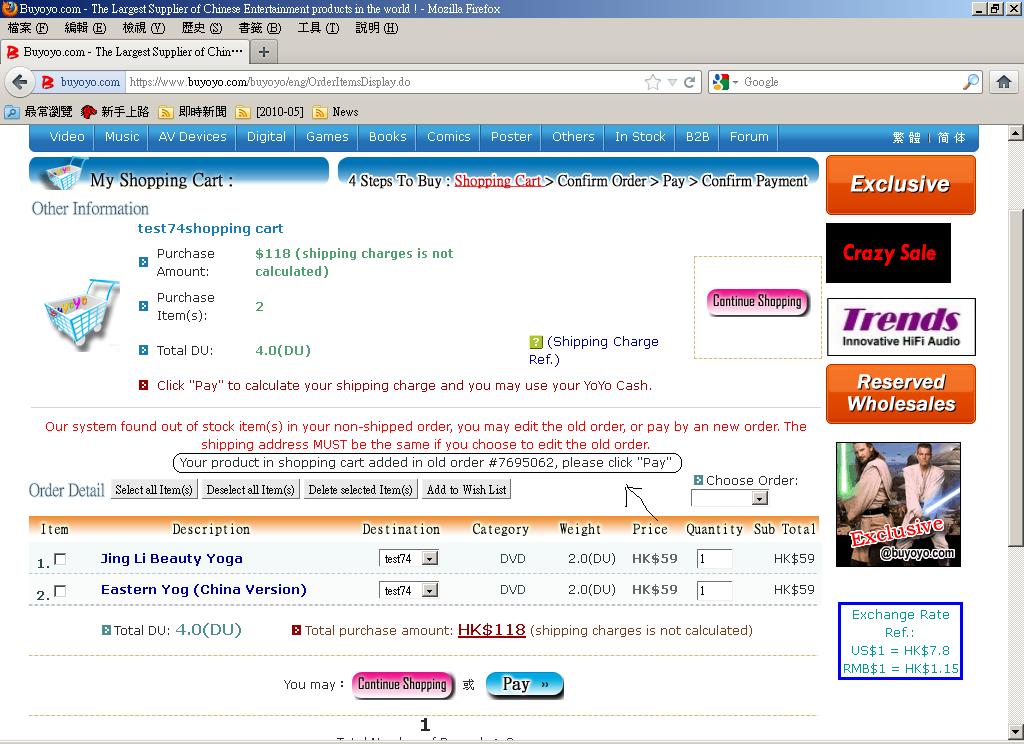Click the blue Pay button
This screenshot has width=1024, height=744.
[524, 685]
